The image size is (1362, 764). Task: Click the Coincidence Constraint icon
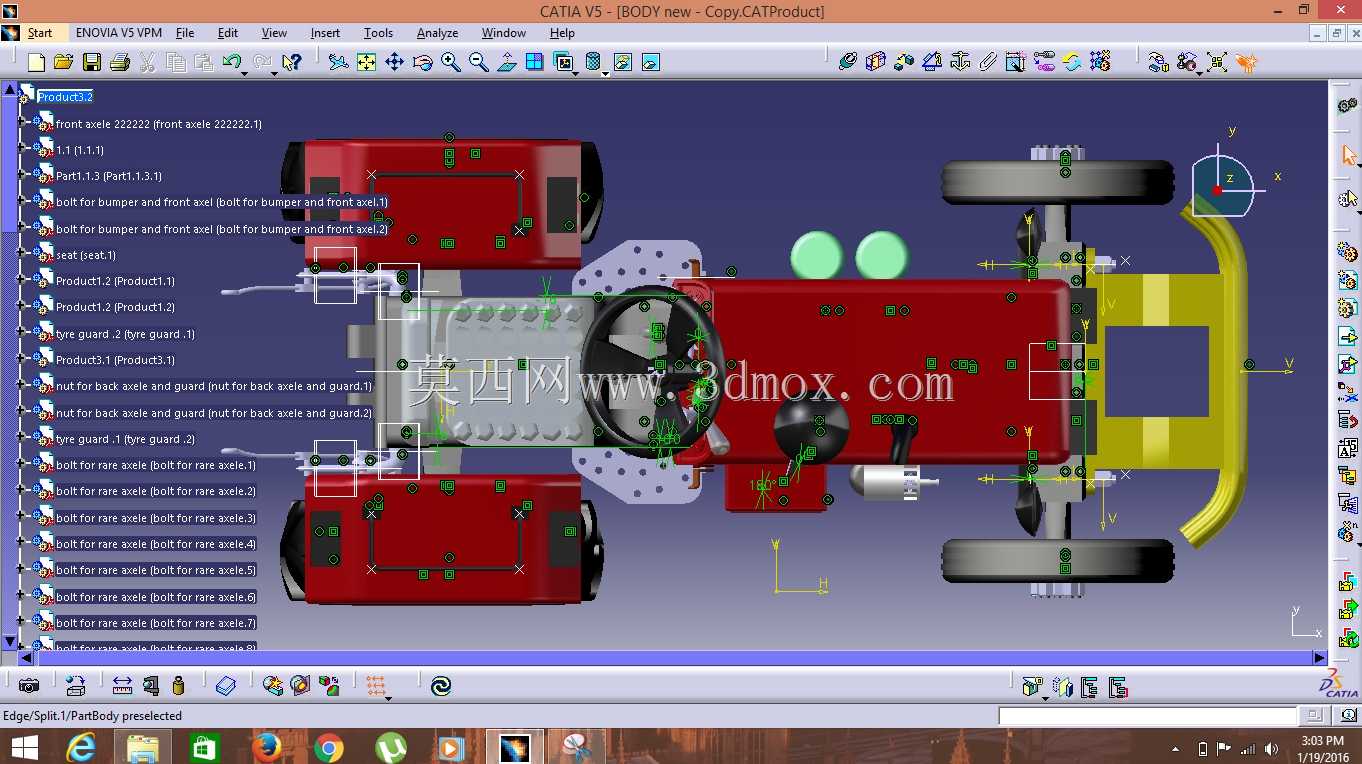click(x=848, y=62)
